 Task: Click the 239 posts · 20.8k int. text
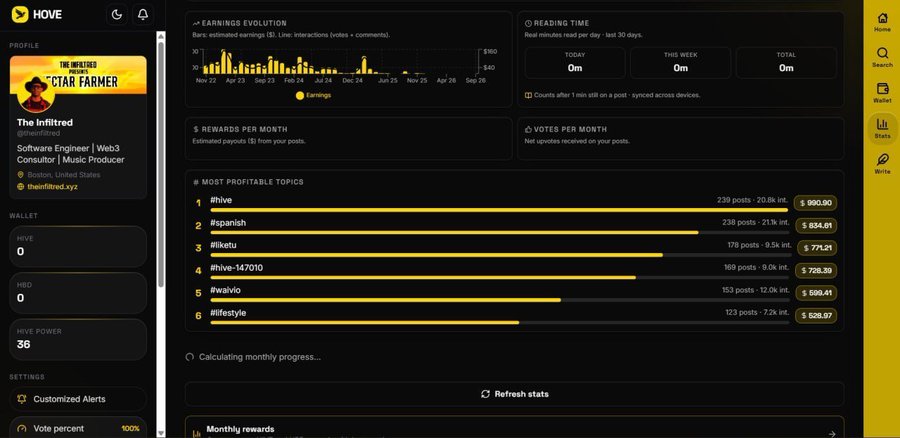tap(752, 200)
